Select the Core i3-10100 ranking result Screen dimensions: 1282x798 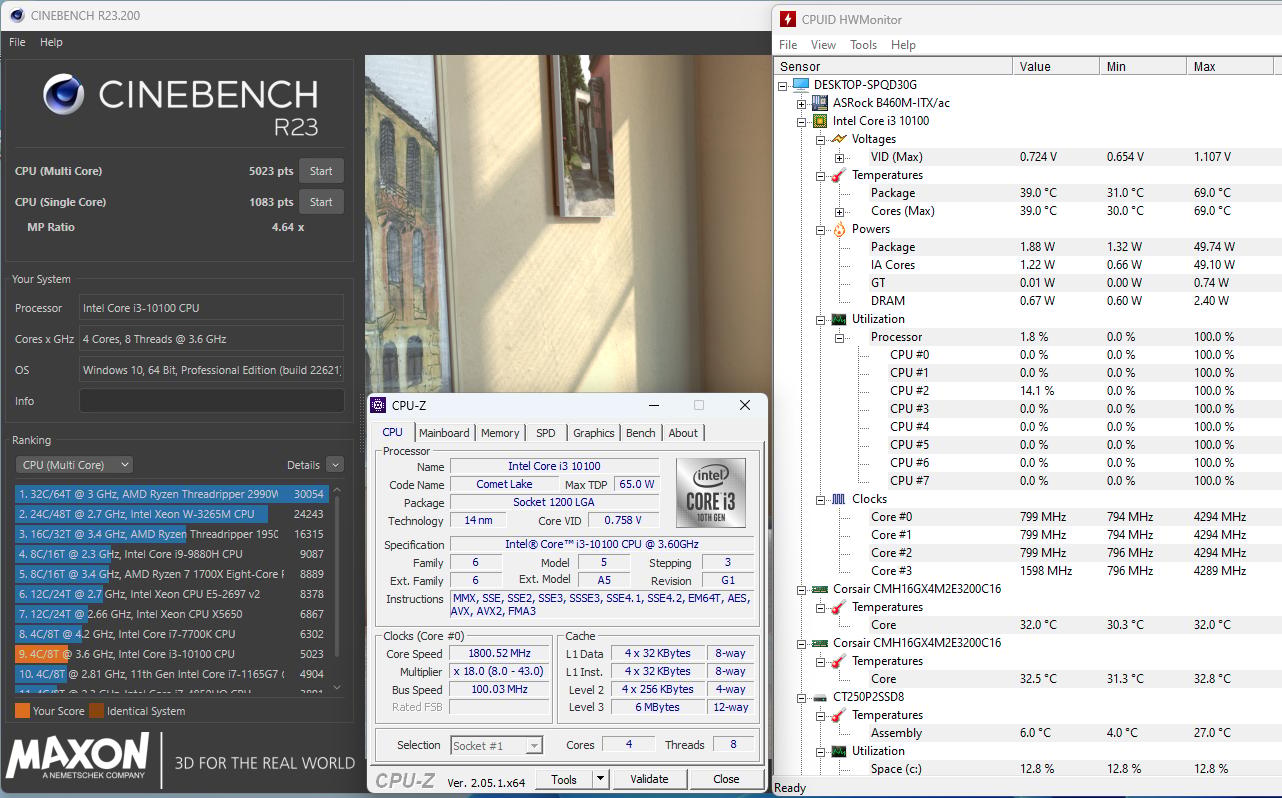point(172,654)
